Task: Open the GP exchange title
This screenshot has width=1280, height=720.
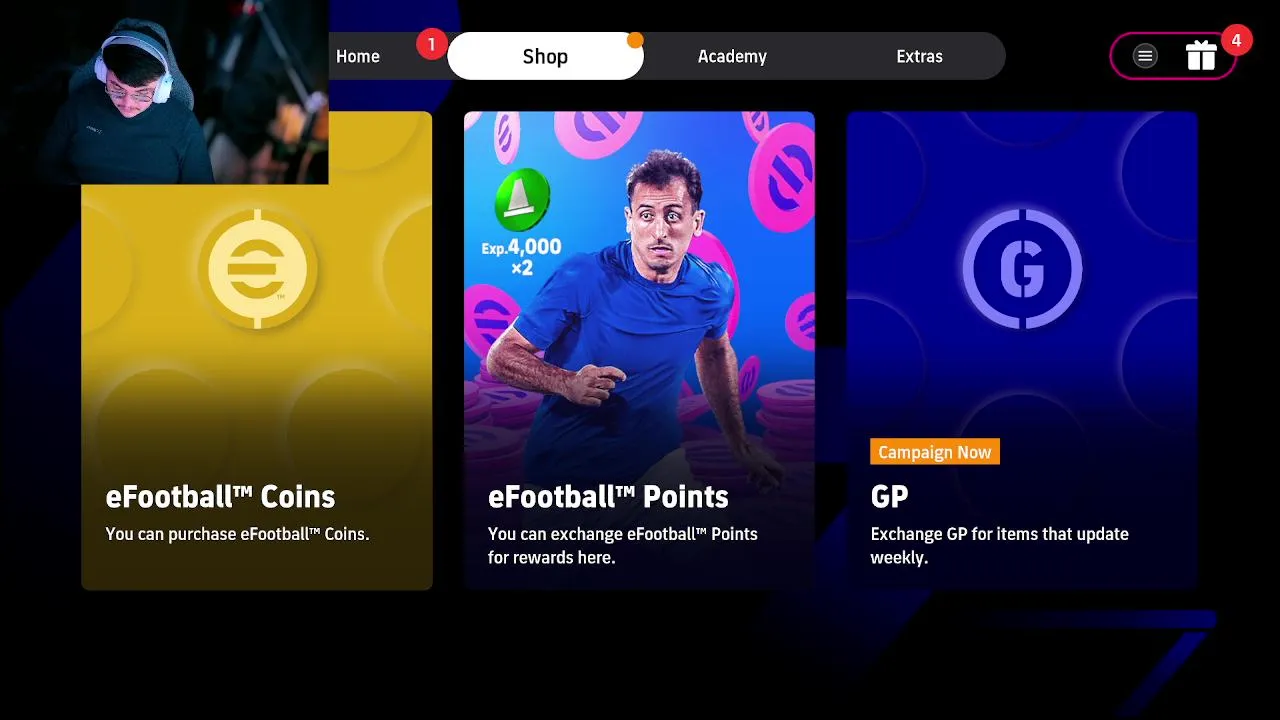Action: [889, 497]
